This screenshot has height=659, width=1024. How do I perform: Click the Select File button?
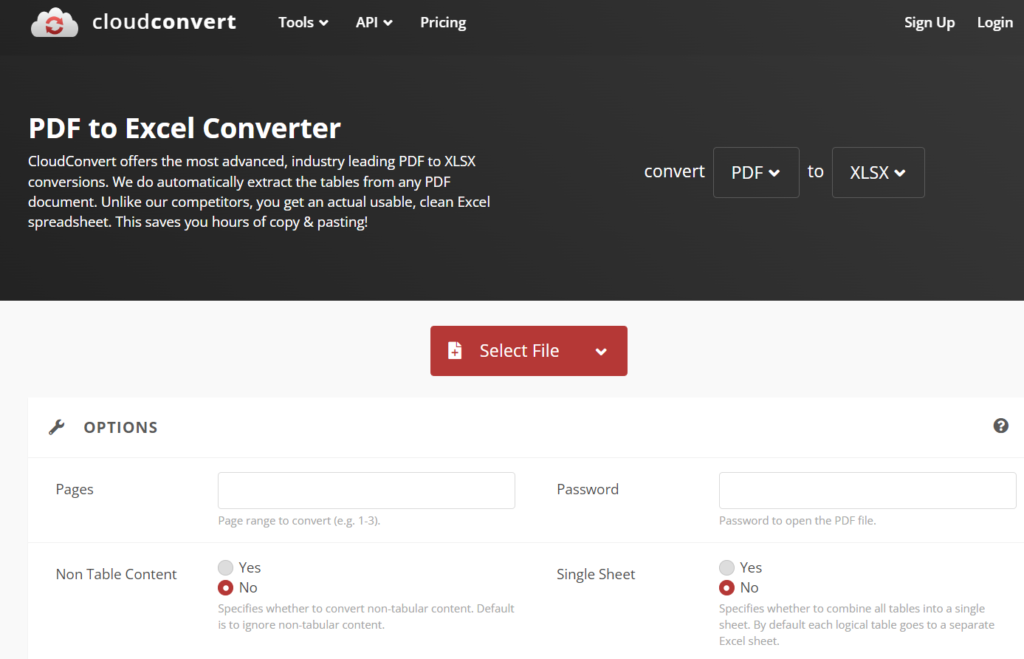518,351
